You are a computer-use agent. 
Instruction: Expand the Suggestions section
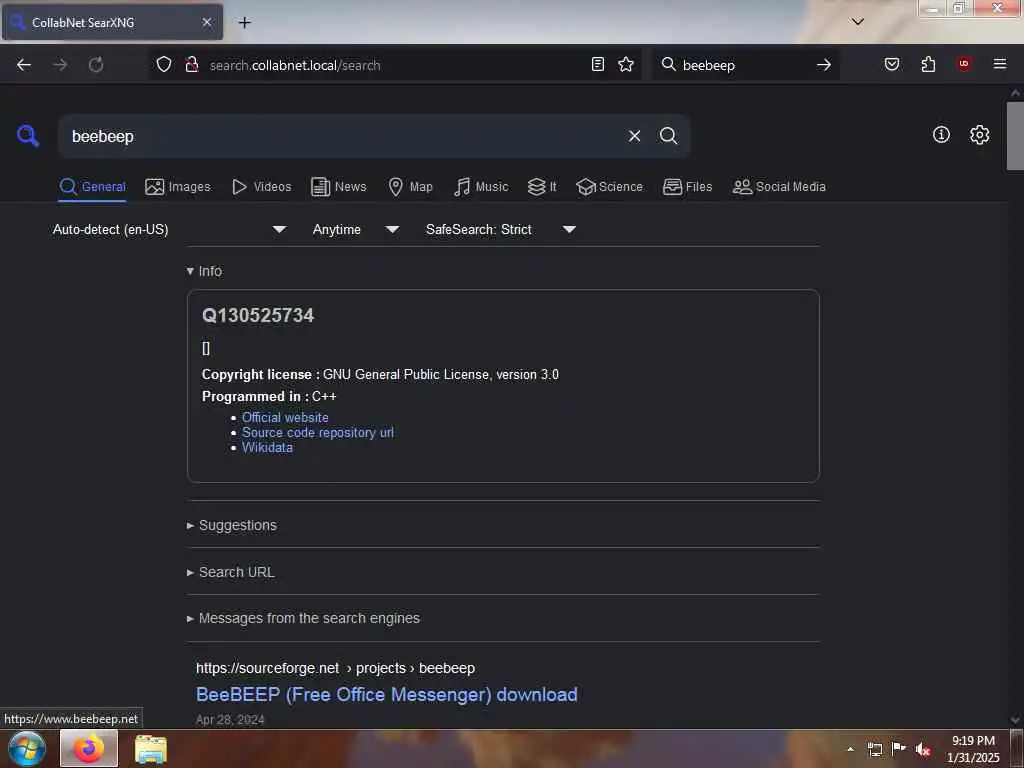[232, 525]
